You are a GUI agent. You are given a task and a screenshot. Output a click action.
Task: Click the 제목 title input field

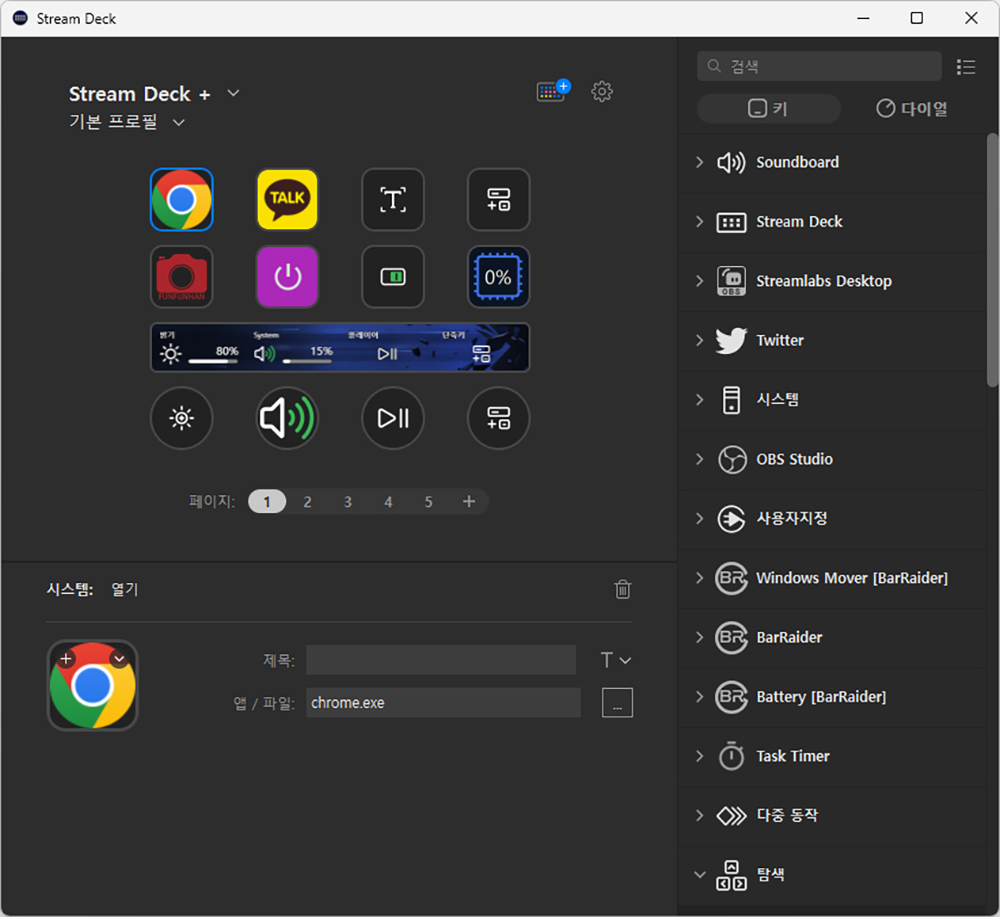(441, 660)
